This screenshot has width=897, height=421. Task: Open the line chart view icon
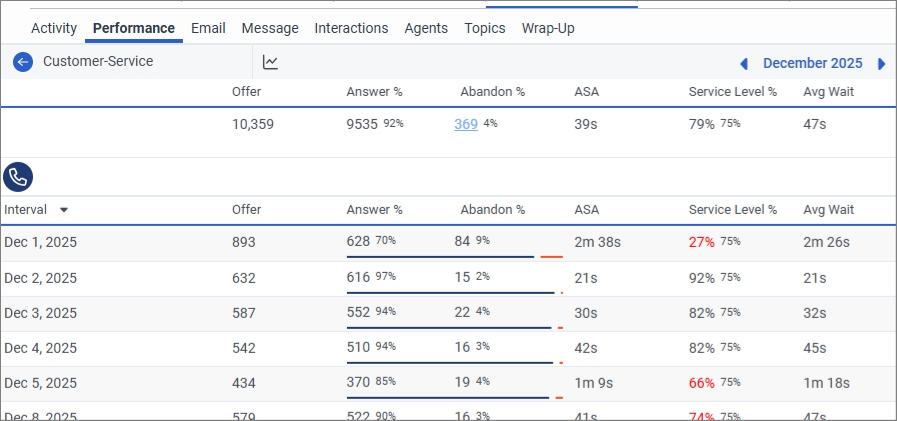coord(271,62)
